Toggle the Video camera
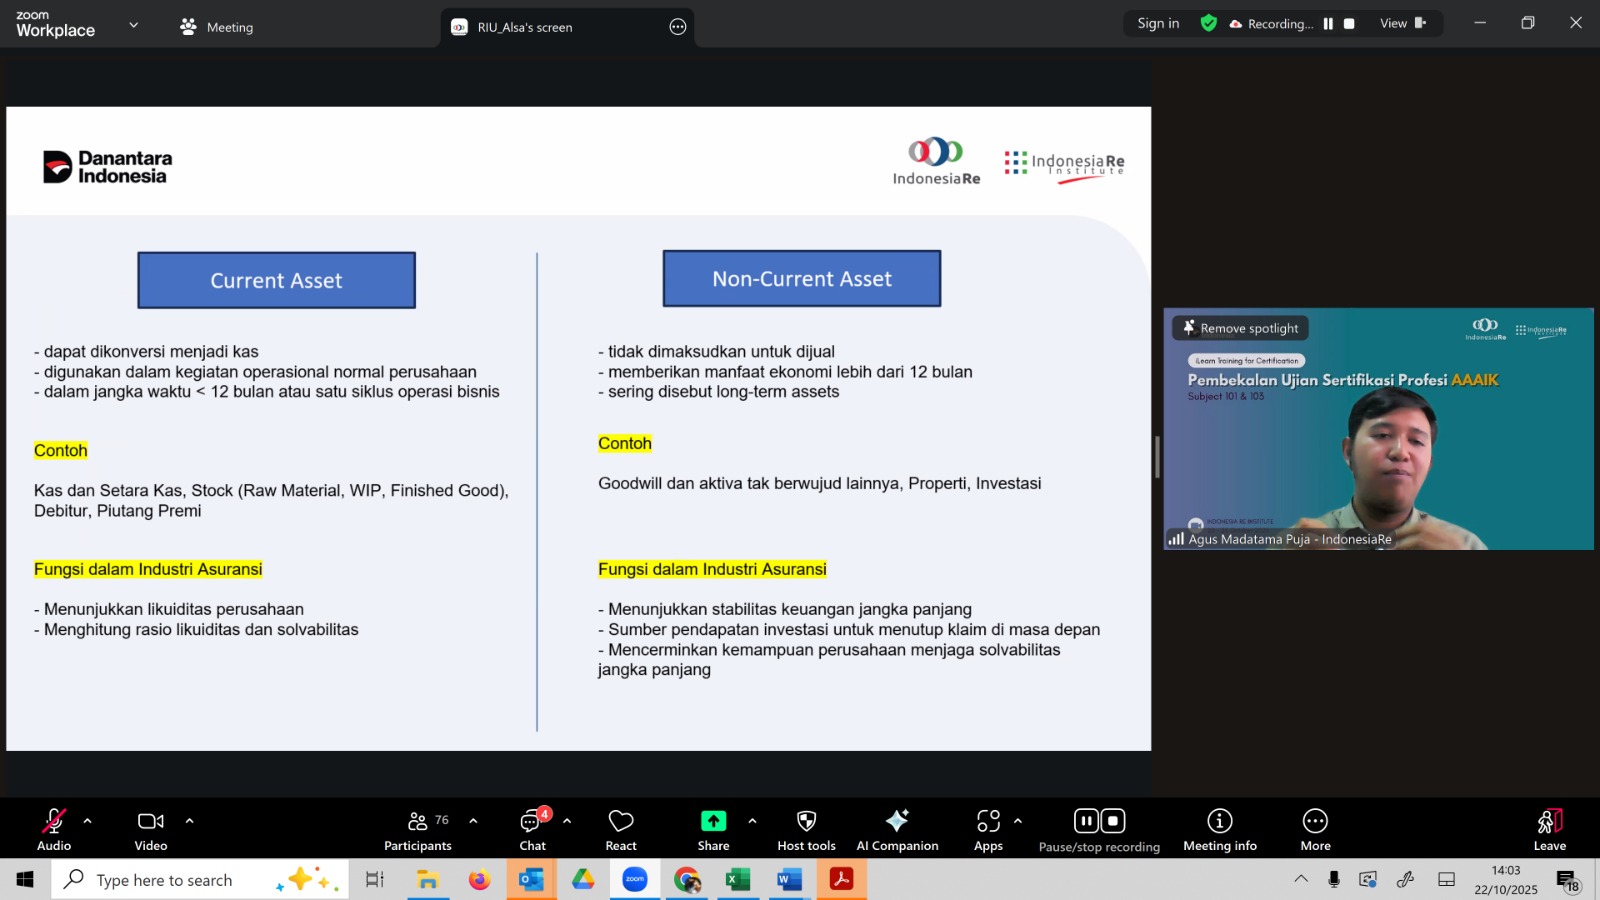The height and width of the screenshot is (900, 1600). click(x=151, y=829)
